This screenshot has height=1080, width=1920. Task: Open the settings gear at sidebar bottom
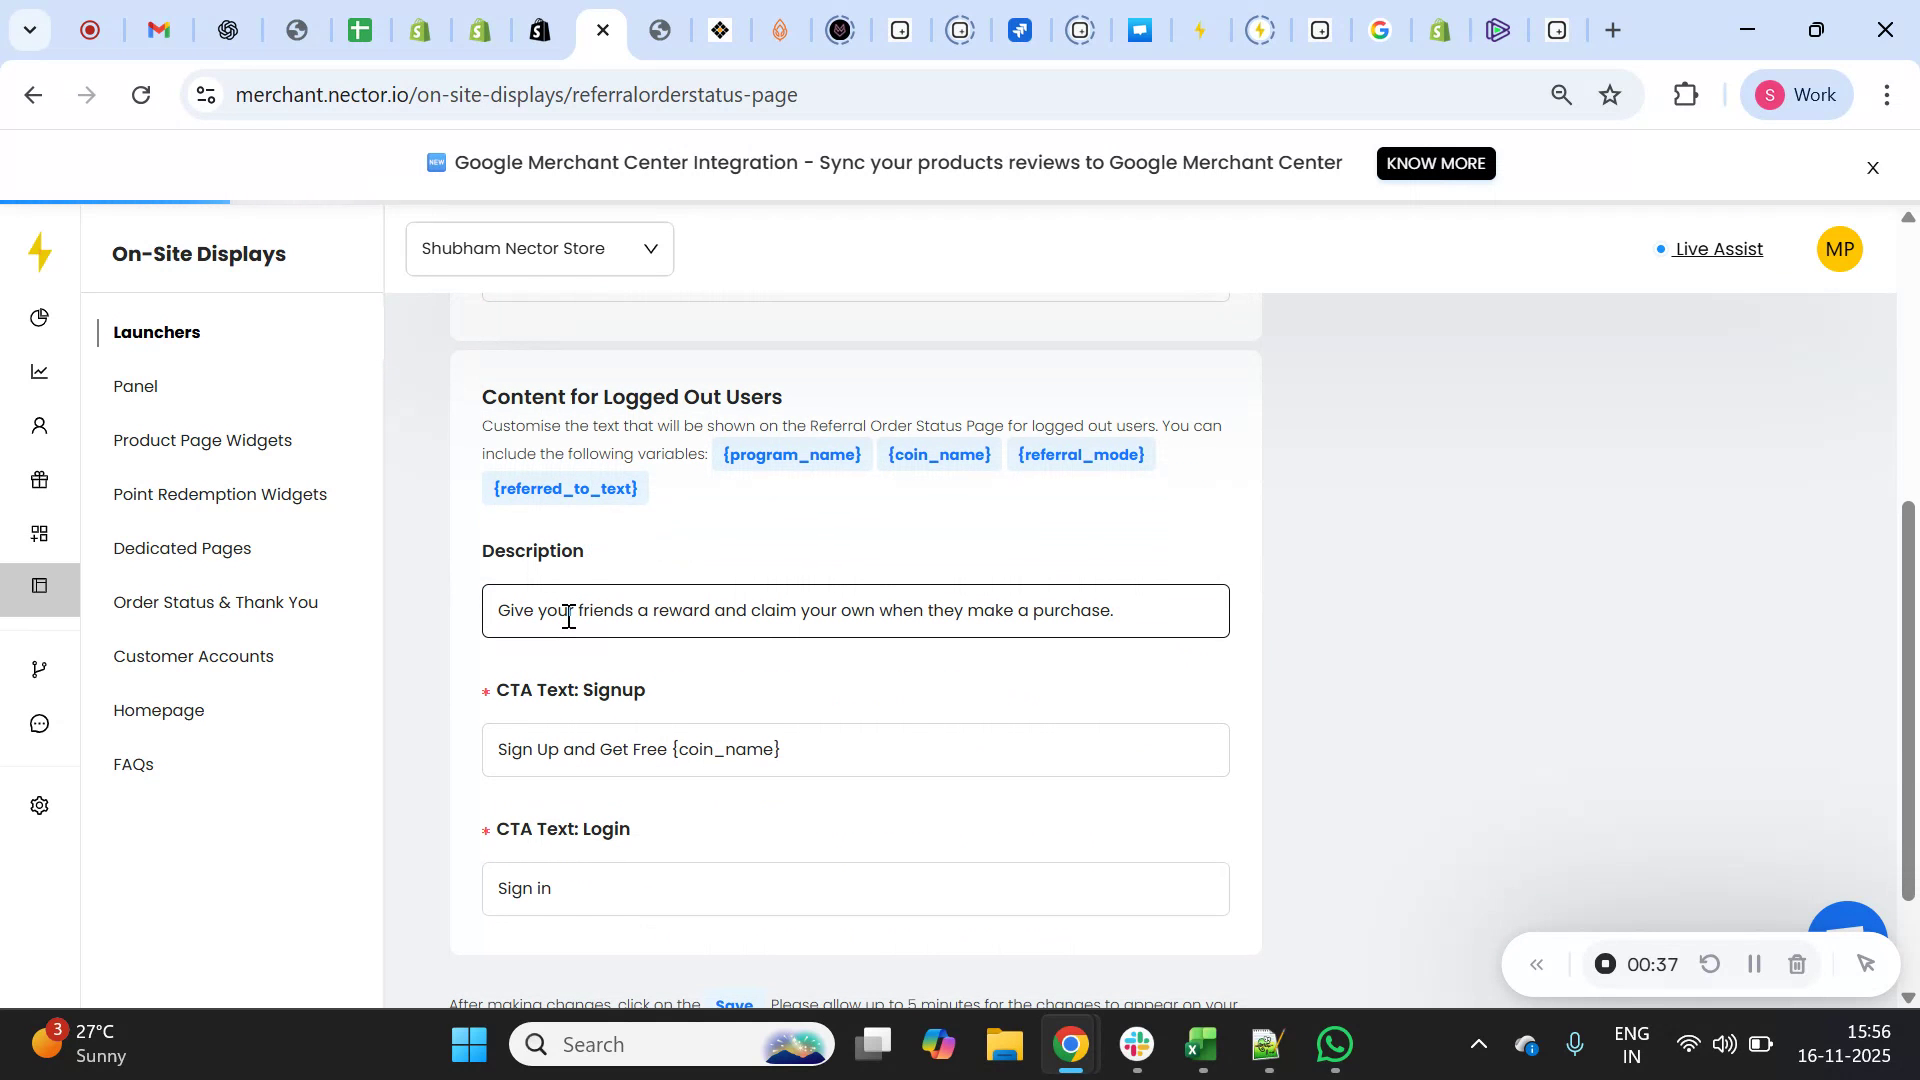coord(39,804)
